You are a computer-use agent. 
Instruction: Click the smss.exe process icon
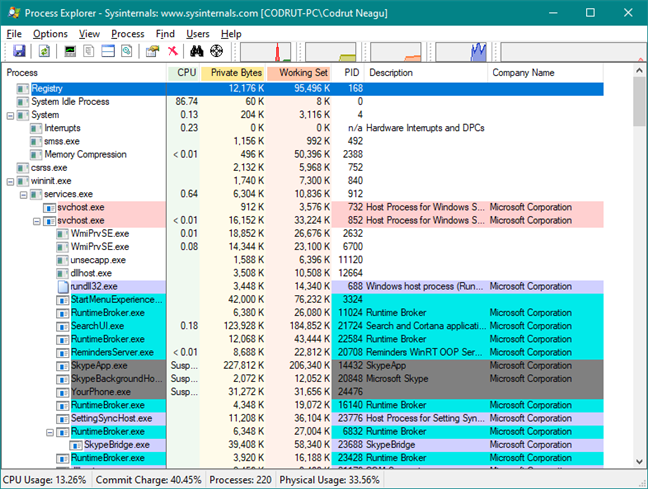point(36,142)
